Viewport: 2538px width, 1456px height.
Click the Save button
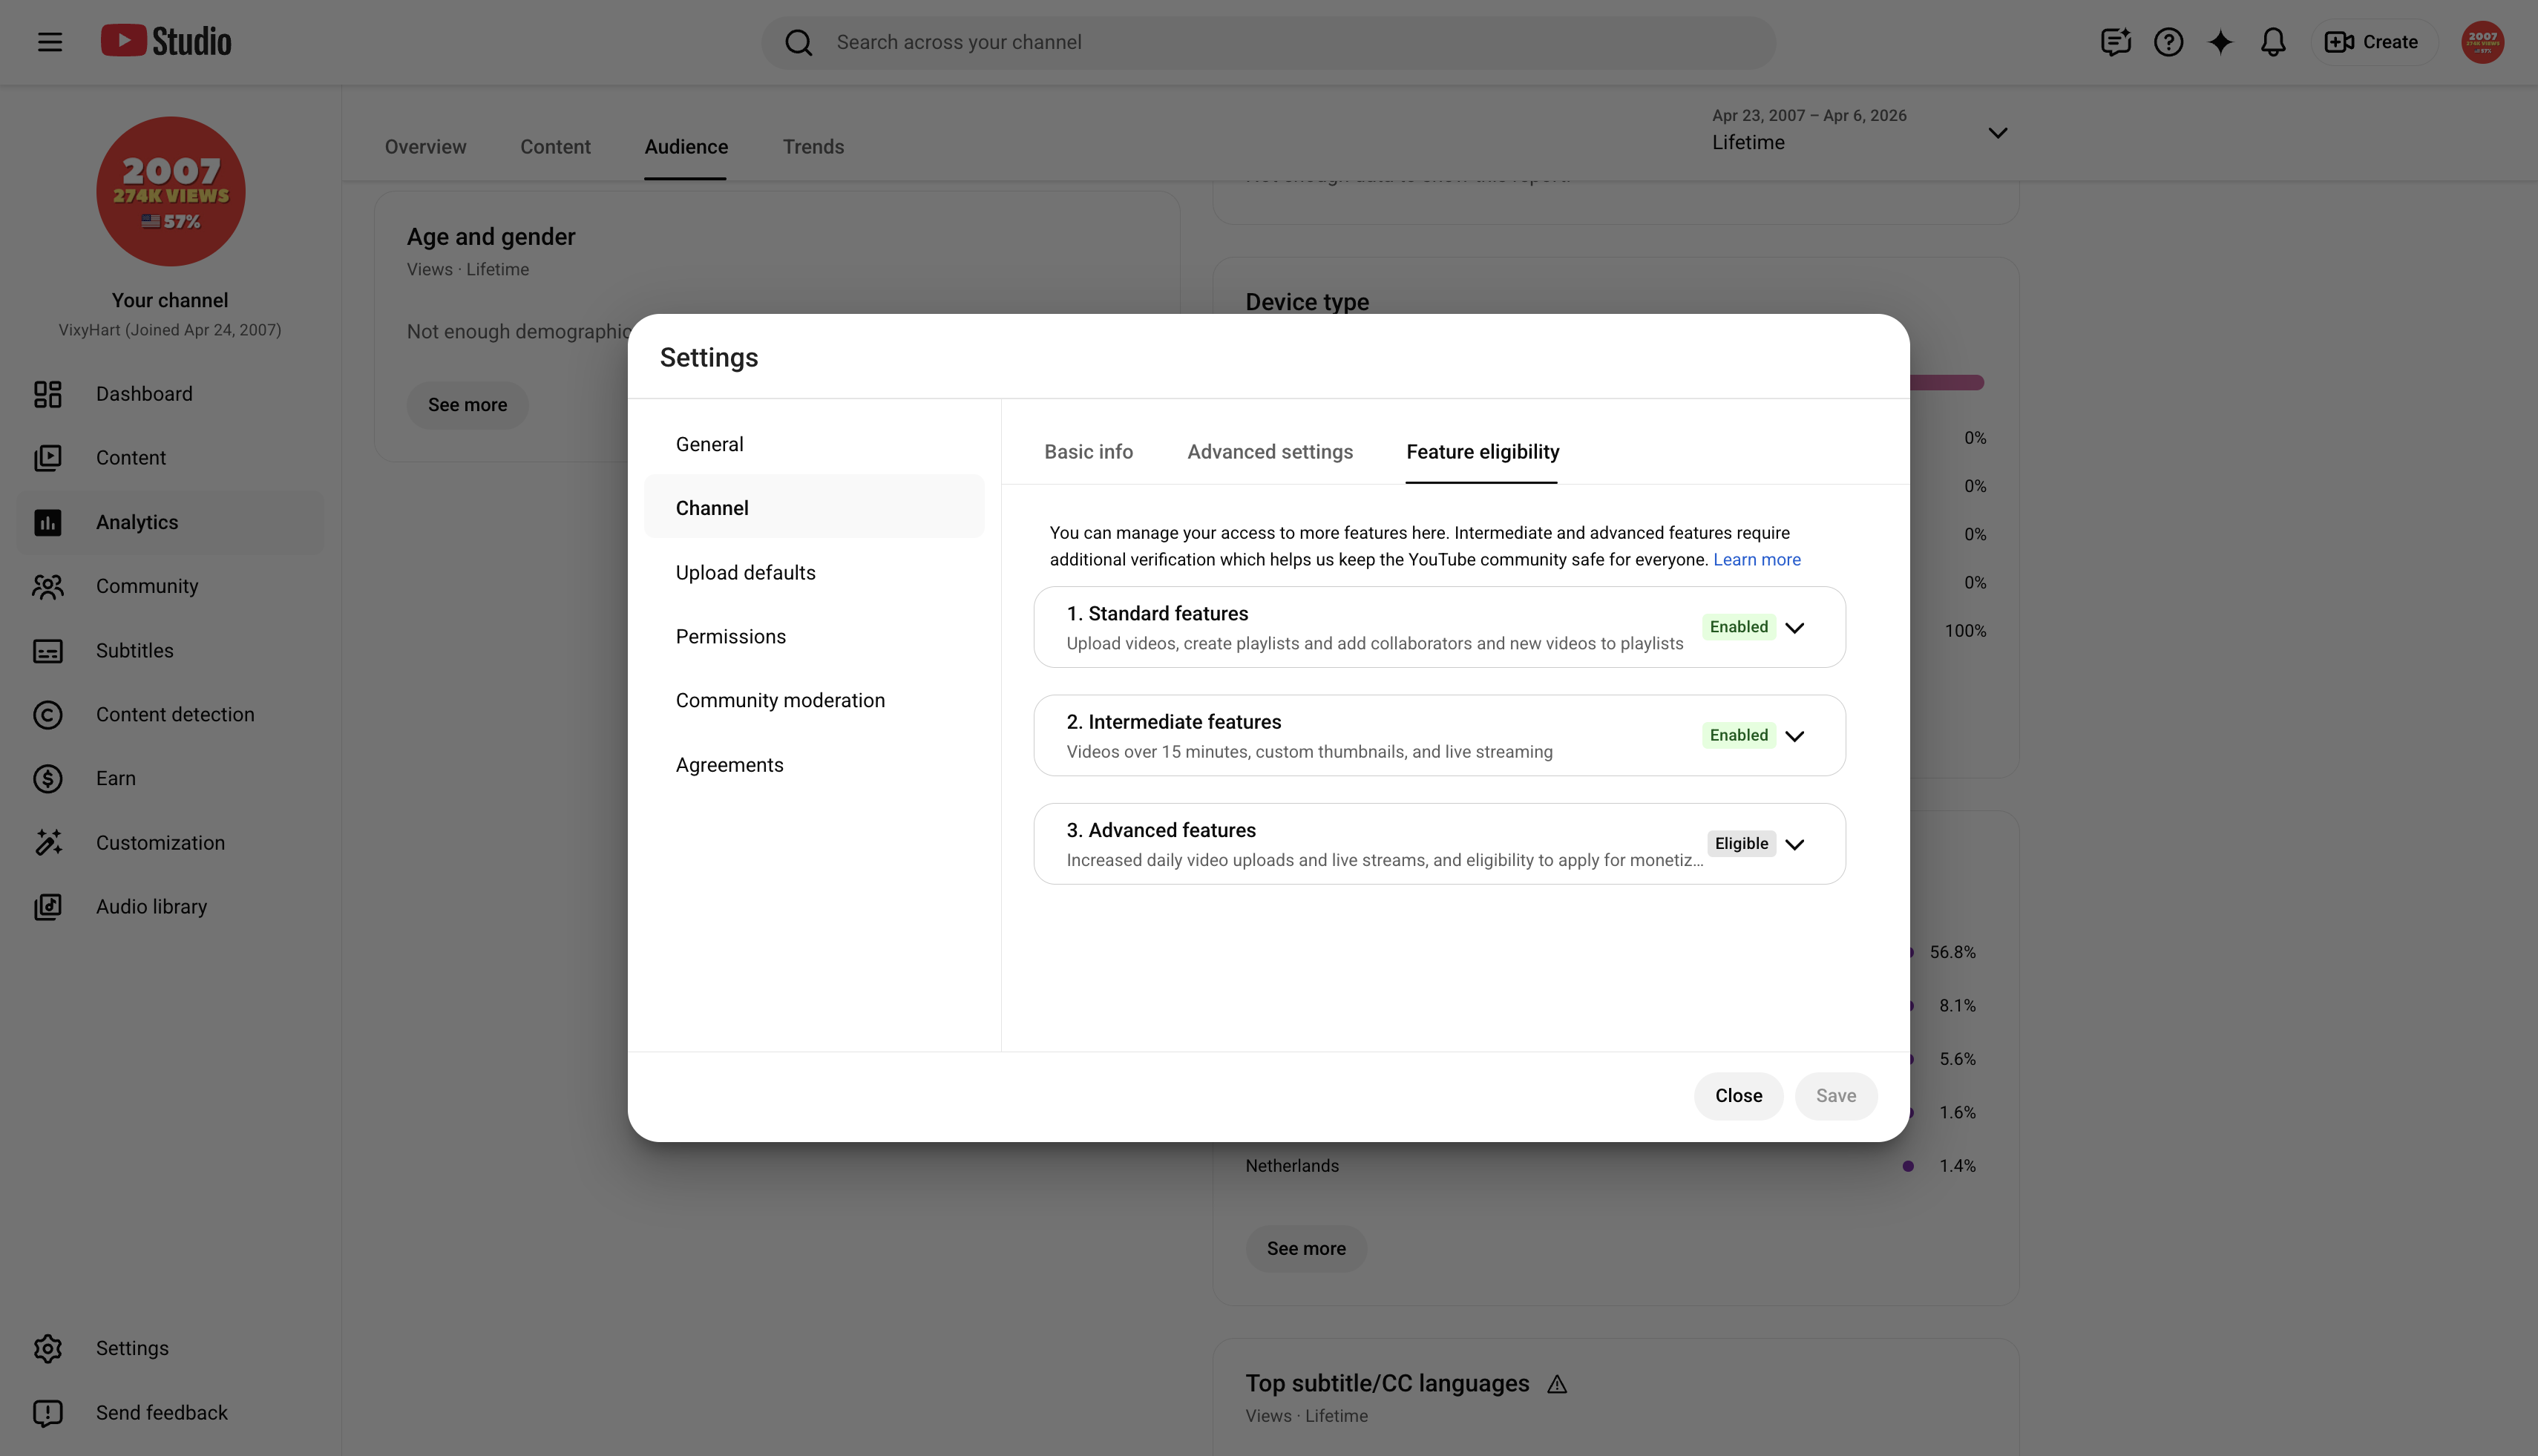pos(1835,1096)
